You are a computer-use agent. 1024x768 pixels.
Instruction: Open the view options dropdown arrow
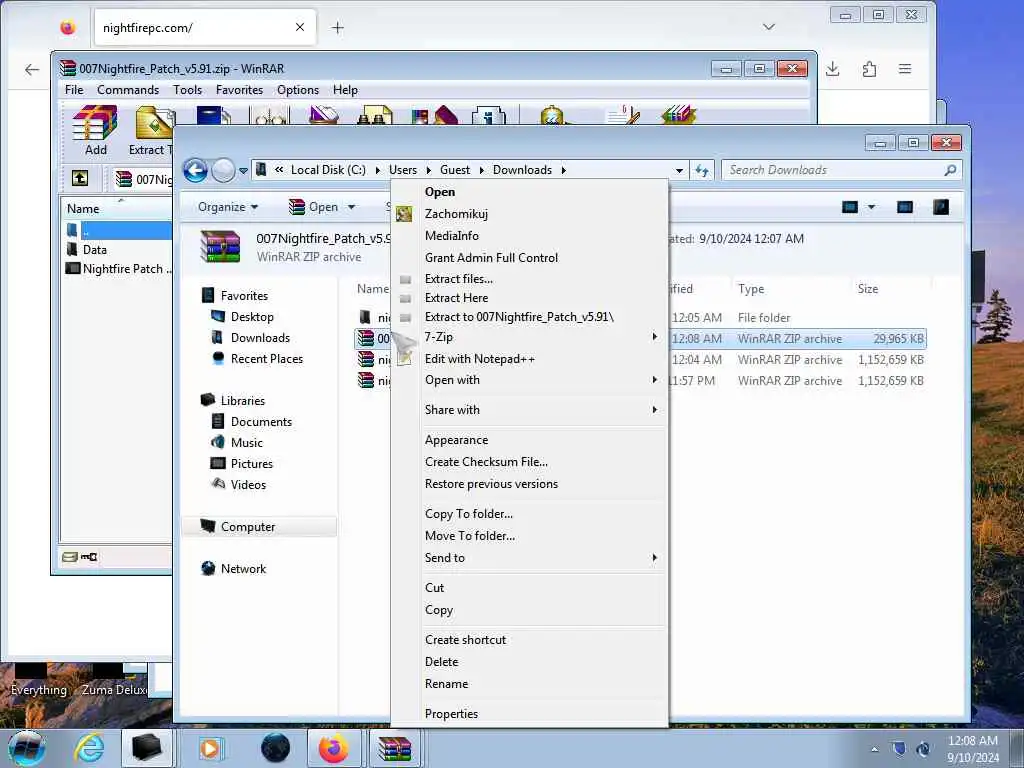(871, 207)
